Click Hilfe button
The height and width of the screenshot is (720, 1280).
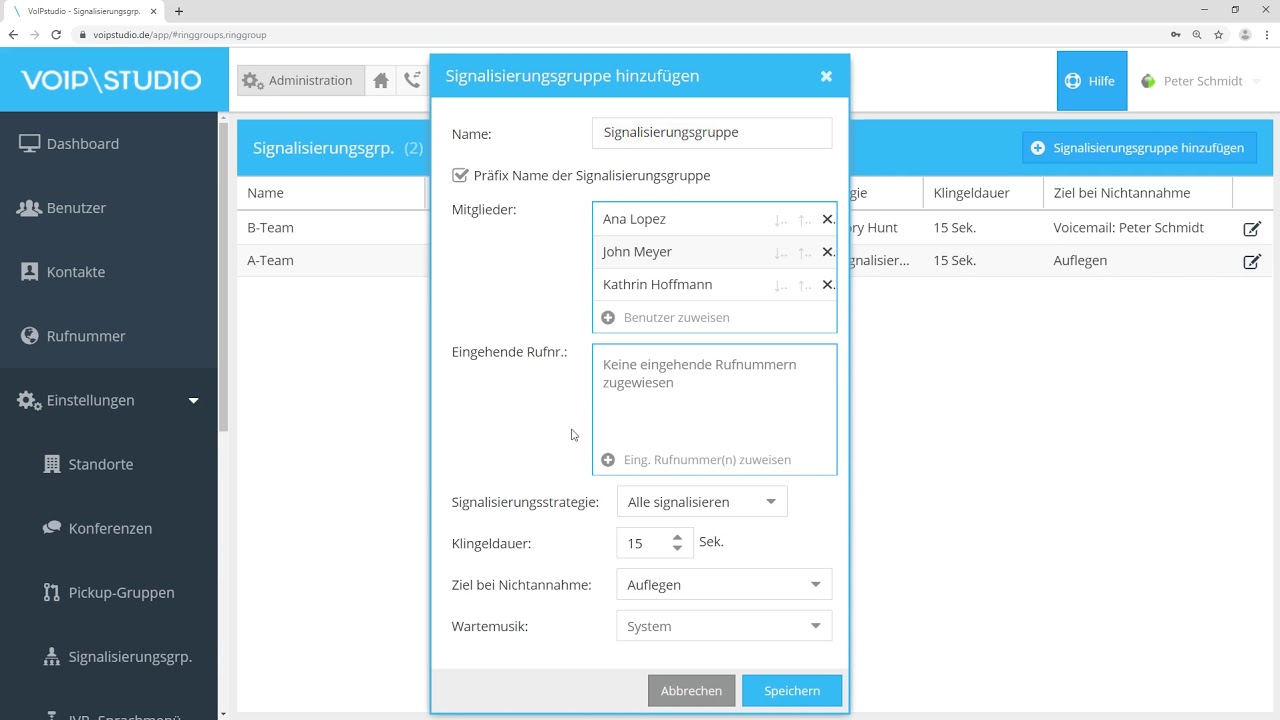coord(1091,81)
